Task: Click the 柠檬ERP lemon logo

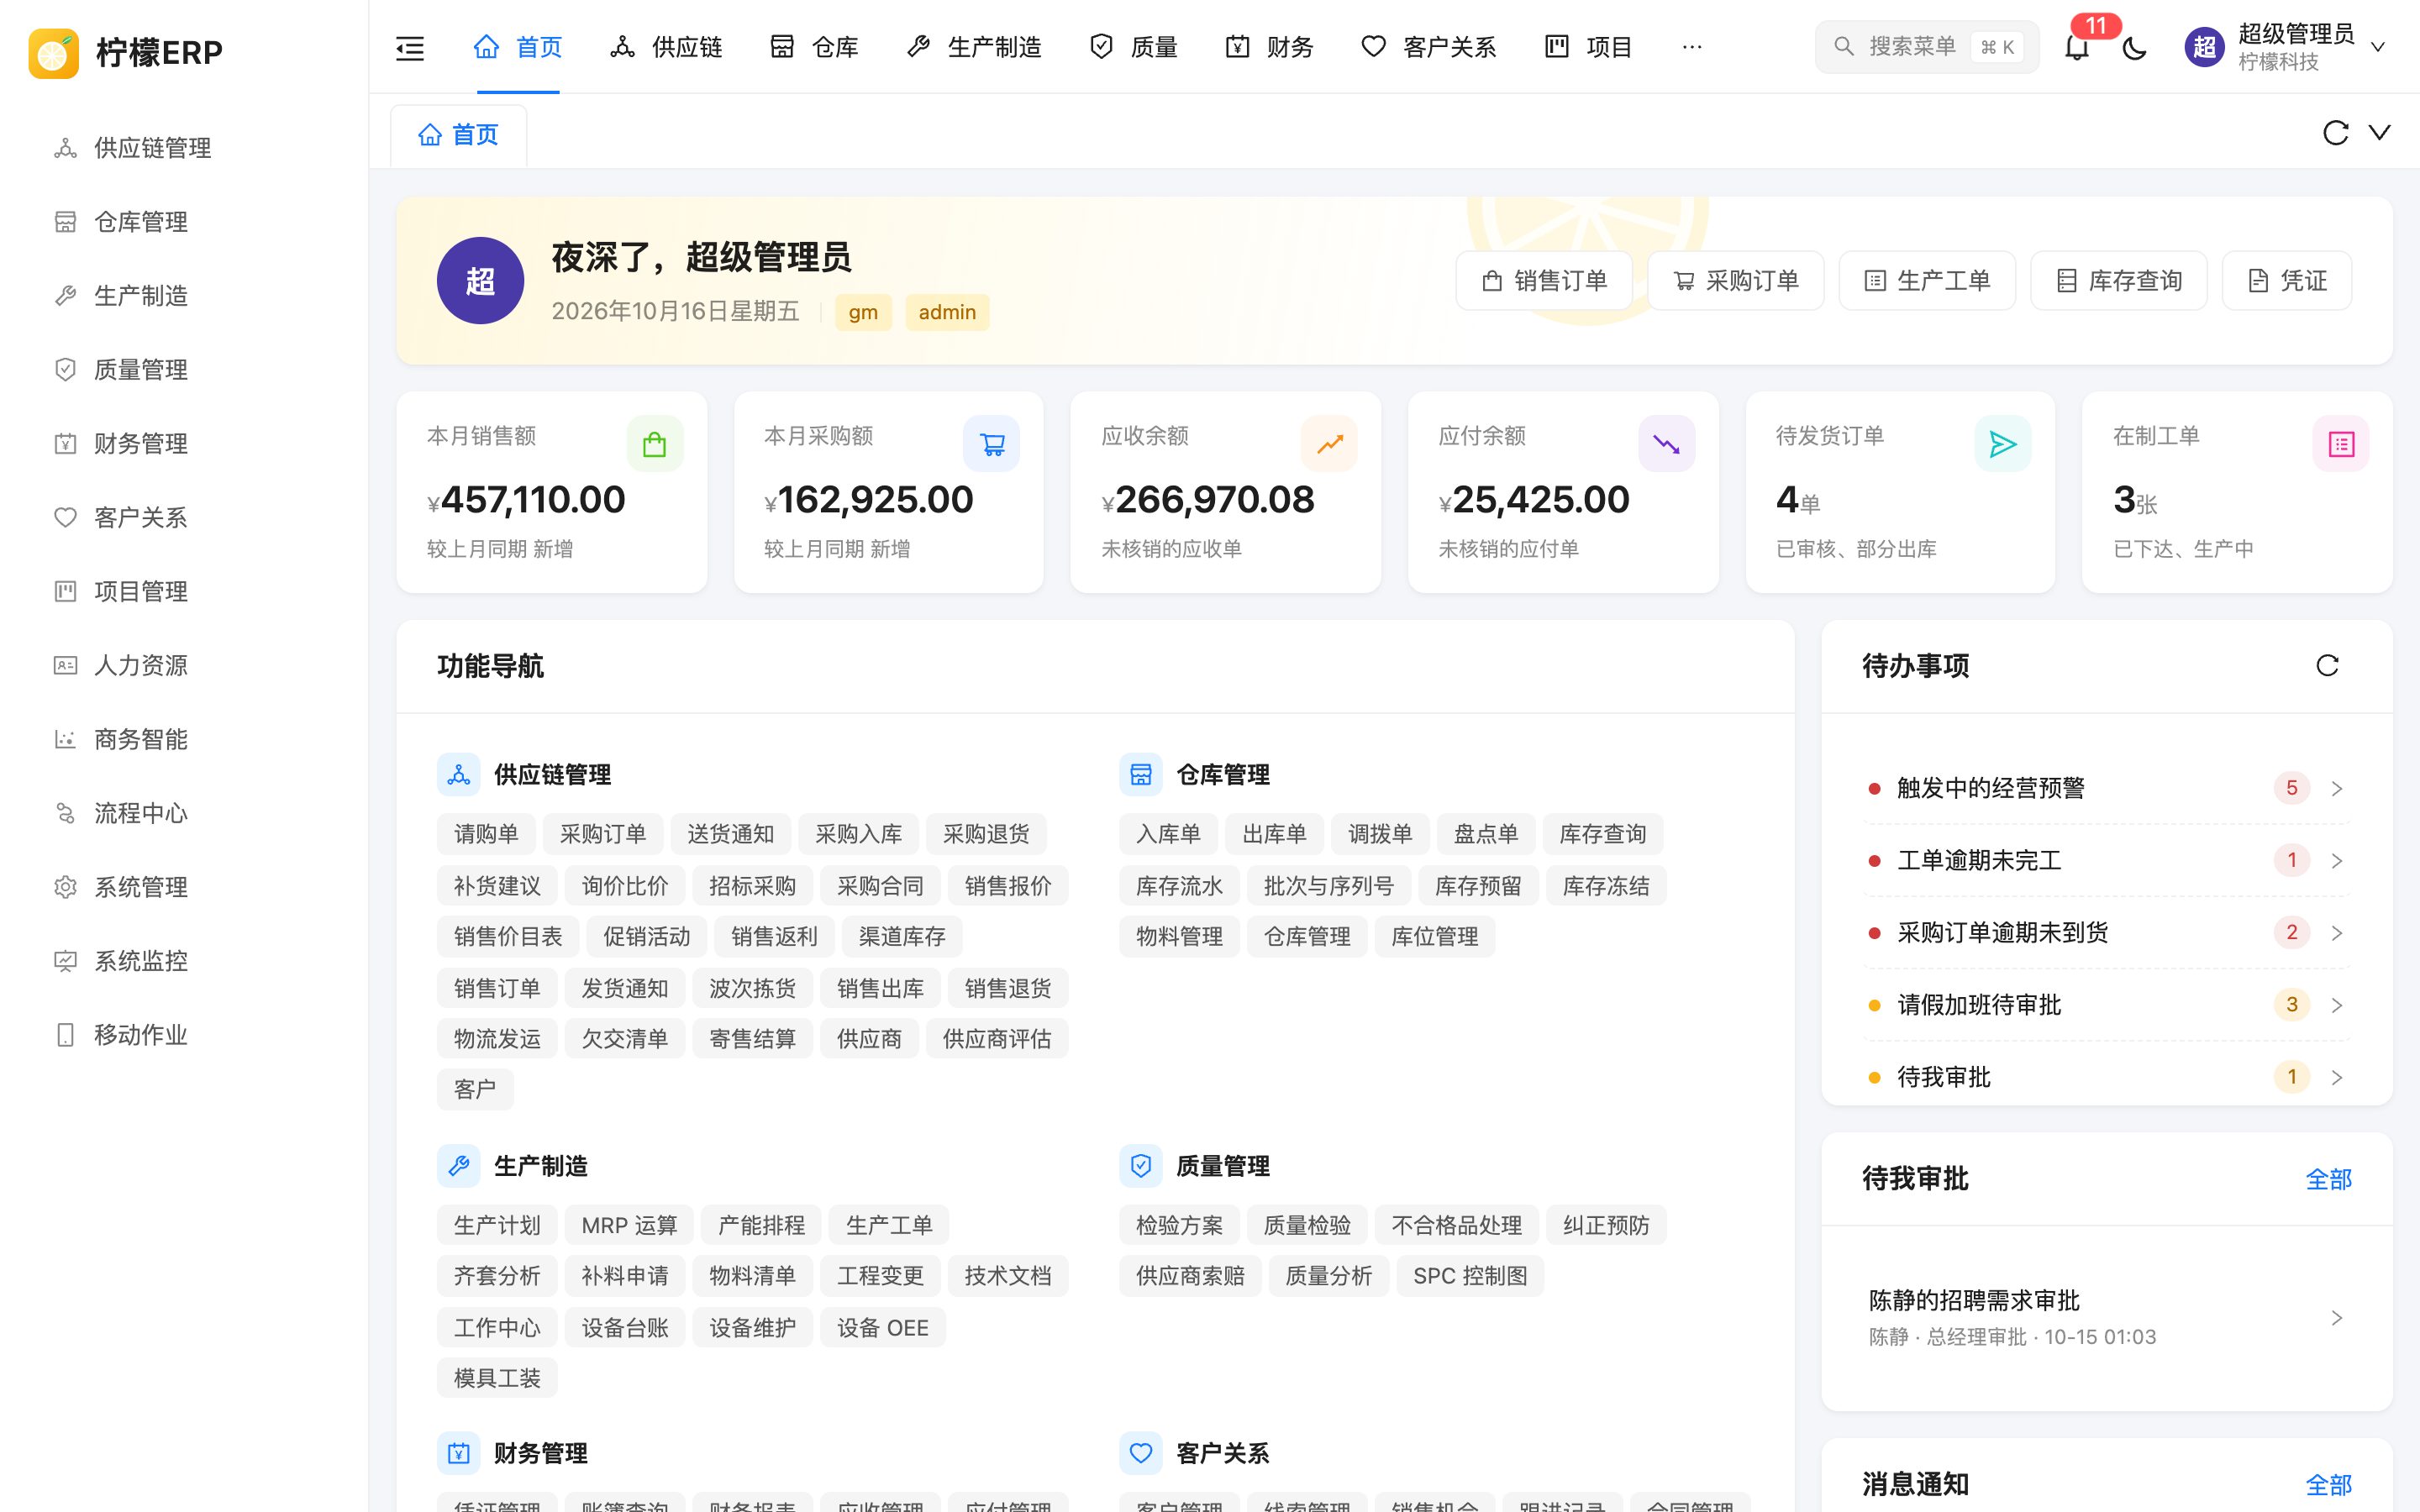Action: (54, 53)
